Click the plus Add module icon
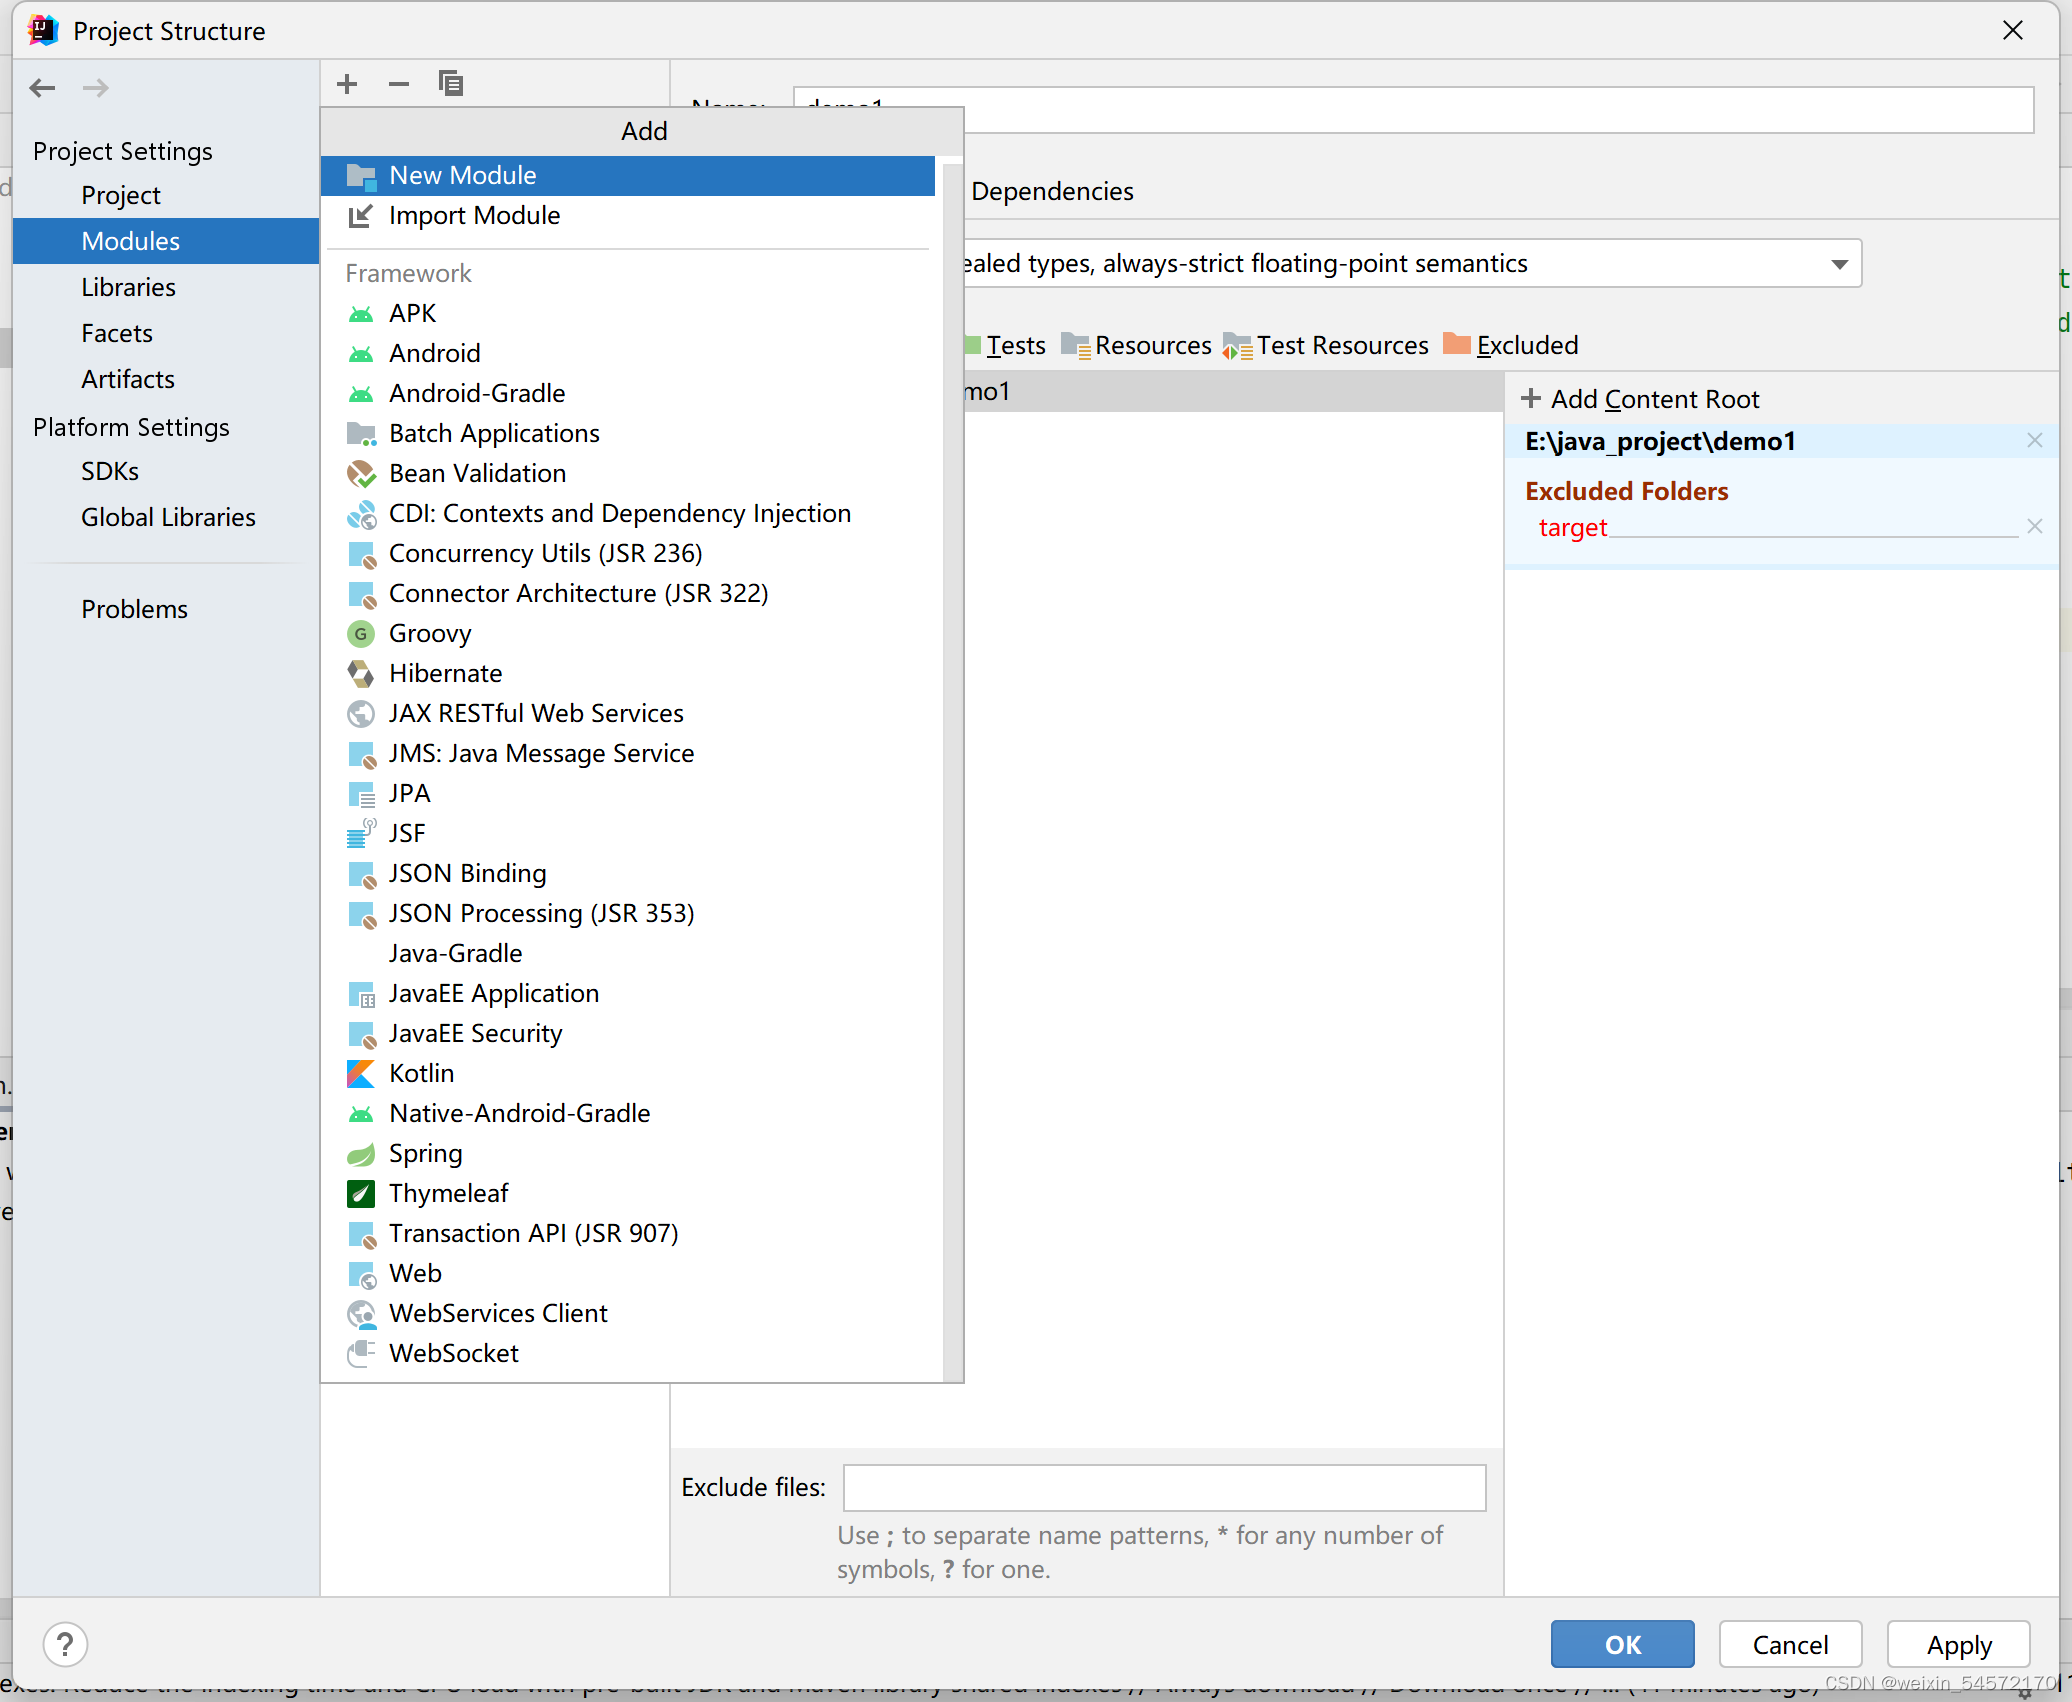 click(347, 84)
